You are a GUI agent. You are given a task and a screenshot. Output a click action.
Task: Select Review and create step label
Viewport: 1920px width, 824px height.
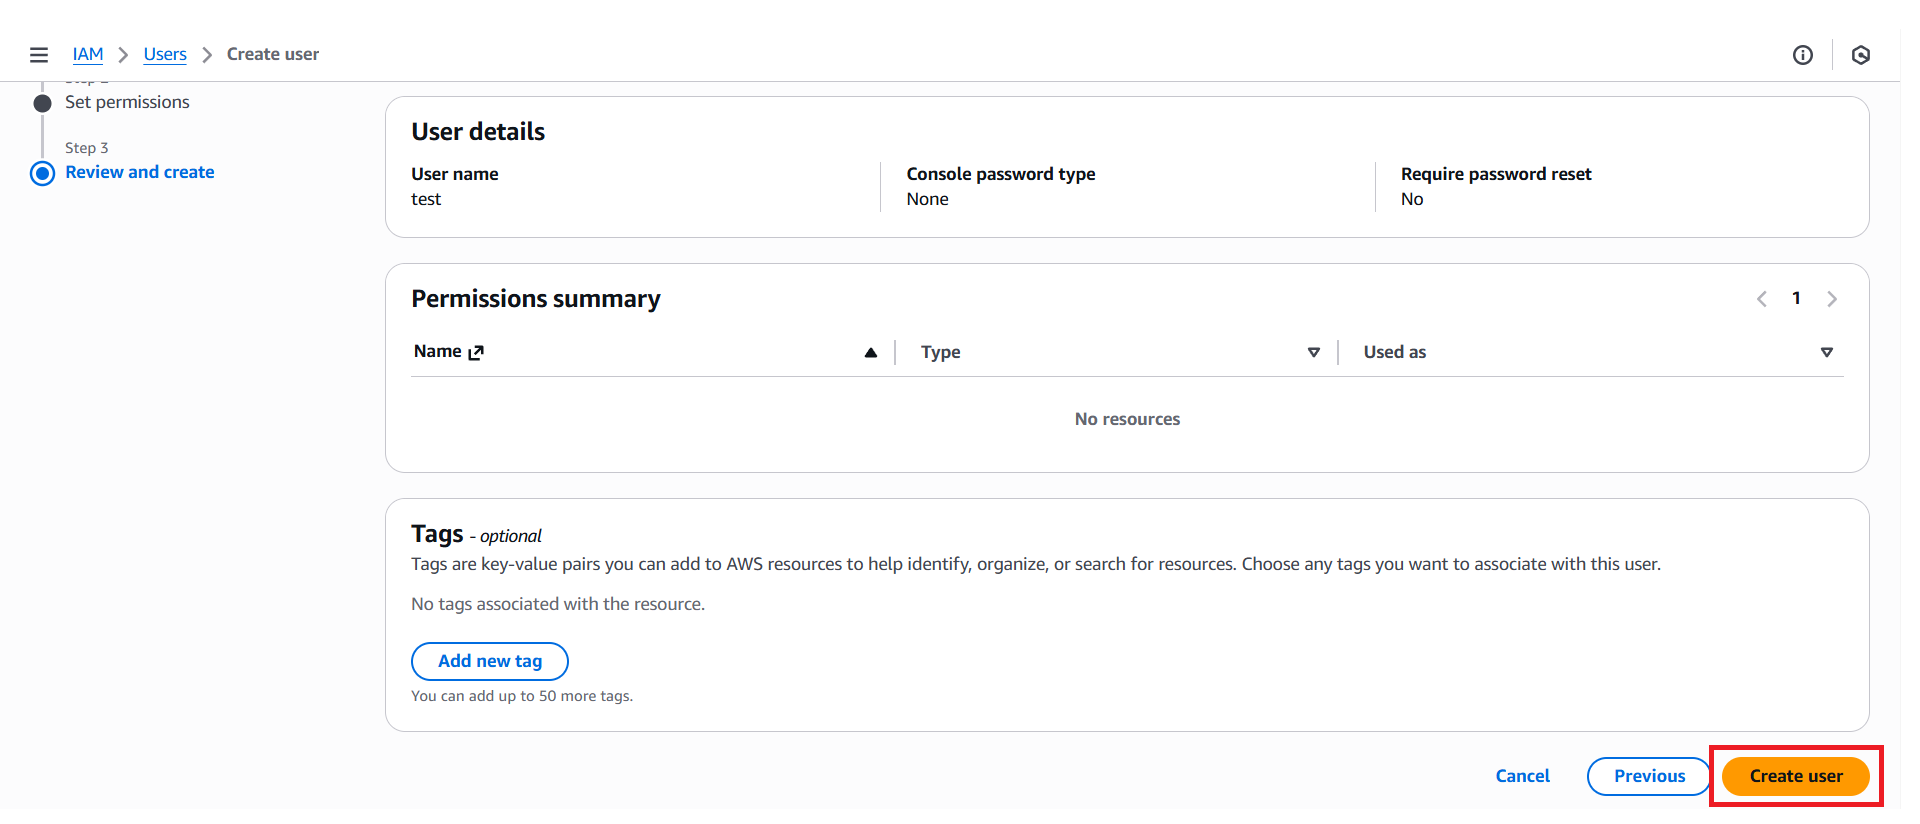[140, 172]
